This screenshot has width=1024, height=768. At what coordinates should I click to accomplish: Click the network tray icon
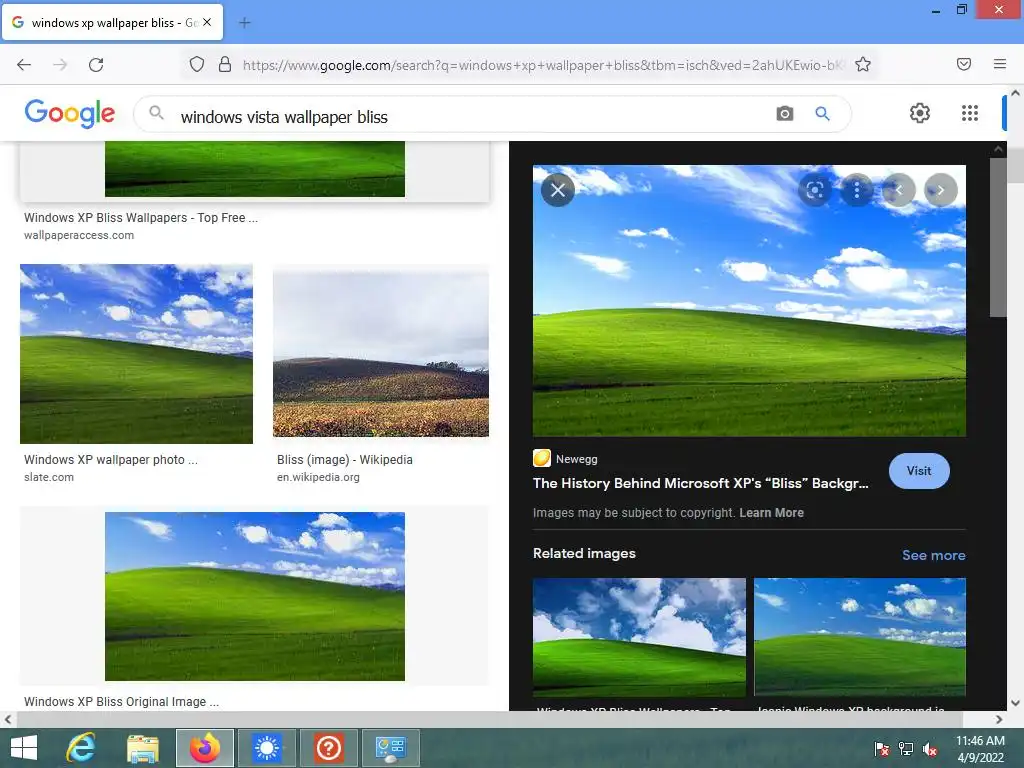coord(906,749)
